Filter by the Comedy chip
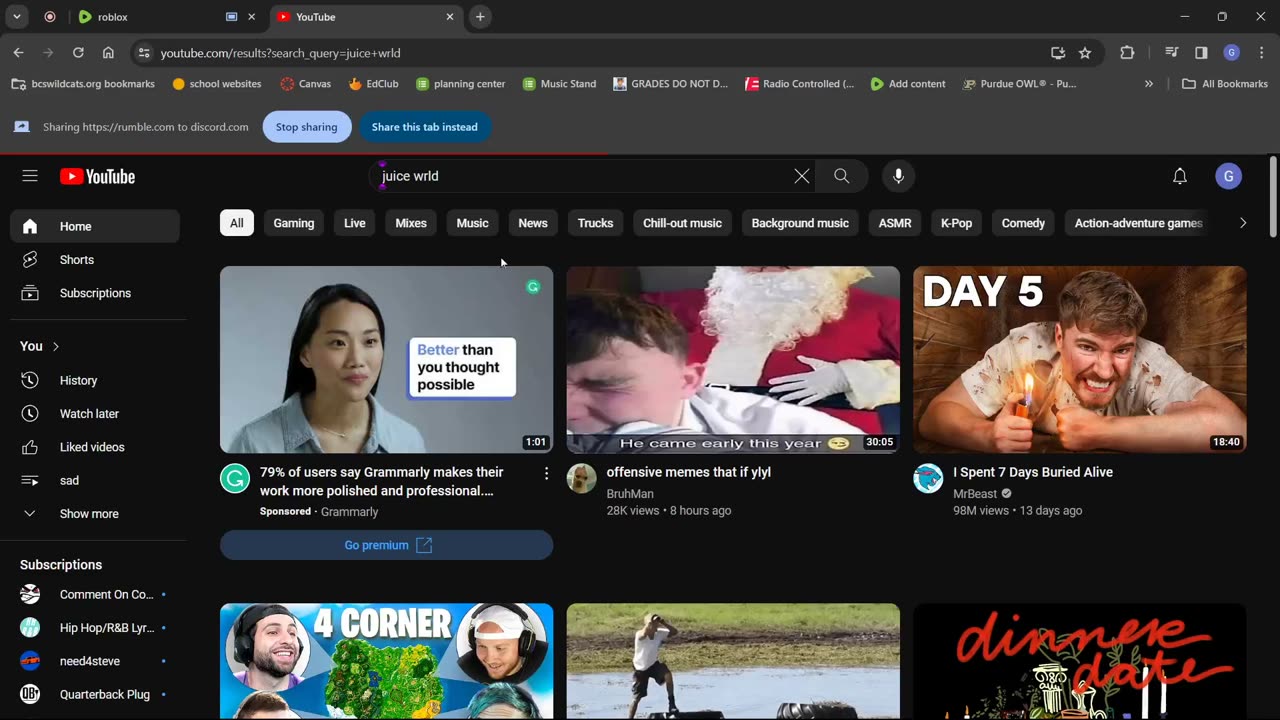1280x720 pixels. (x=1023, y=223)
